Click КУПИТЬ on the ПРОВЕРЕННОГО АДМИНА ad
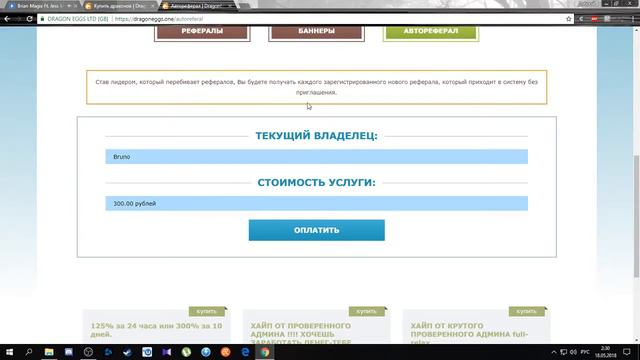 coord(367,311)
